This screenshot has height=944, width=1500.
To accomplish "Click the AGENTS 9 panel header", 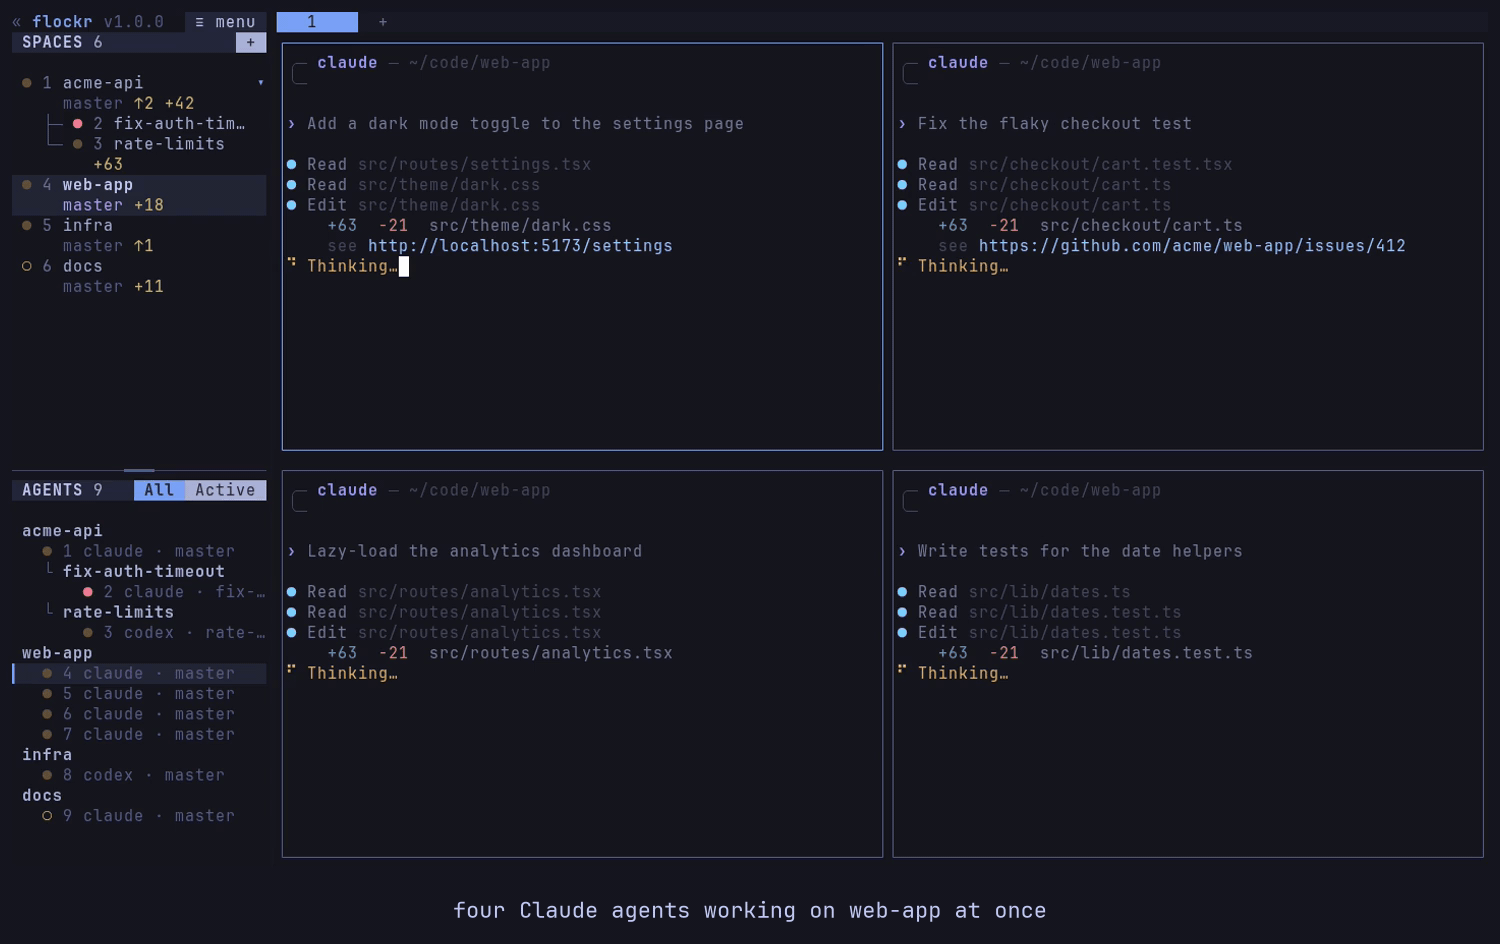I will click(x=62, y=490).
